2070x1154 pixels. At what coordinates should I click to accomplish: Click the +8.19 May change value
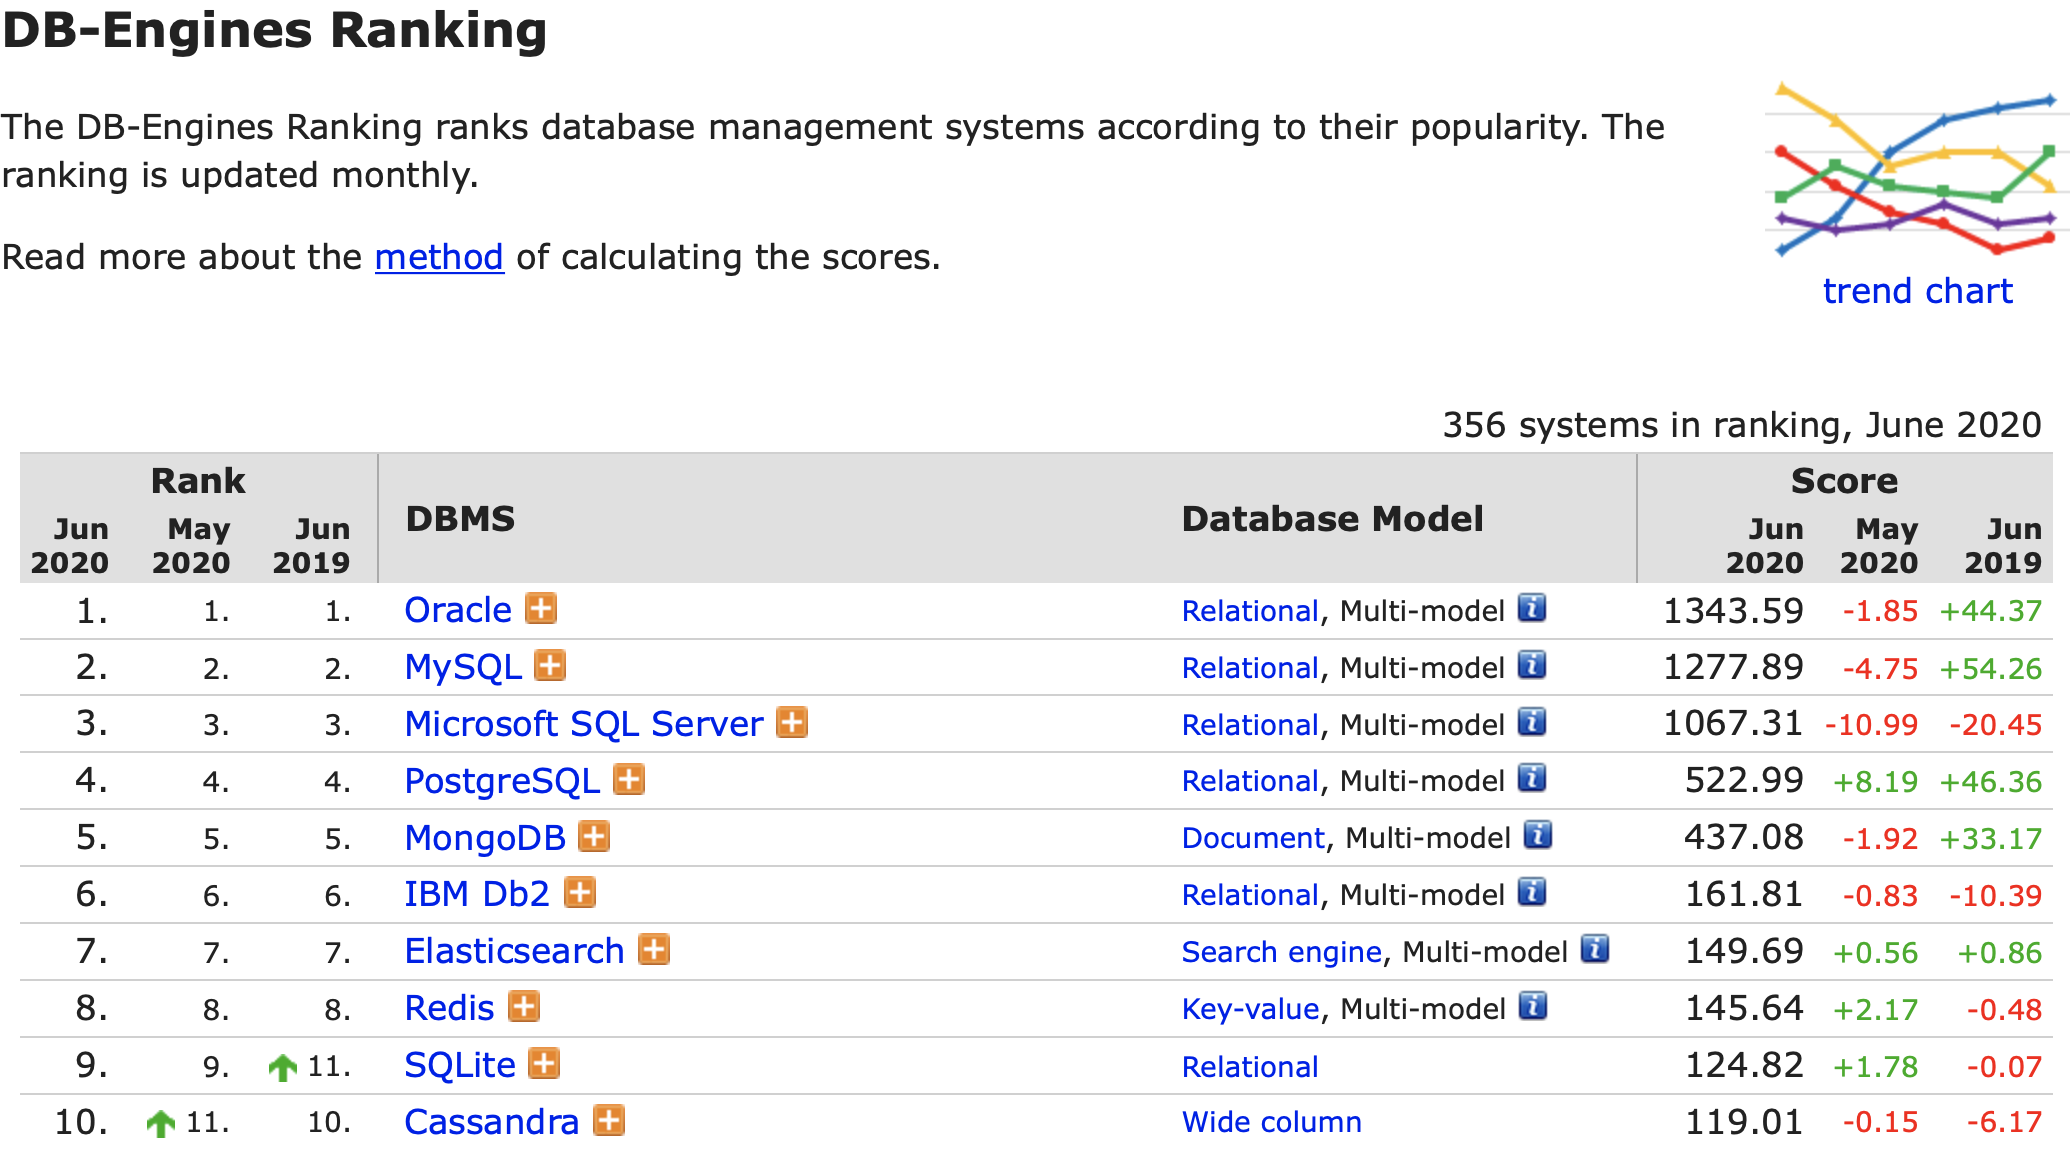pos(1876,782)
